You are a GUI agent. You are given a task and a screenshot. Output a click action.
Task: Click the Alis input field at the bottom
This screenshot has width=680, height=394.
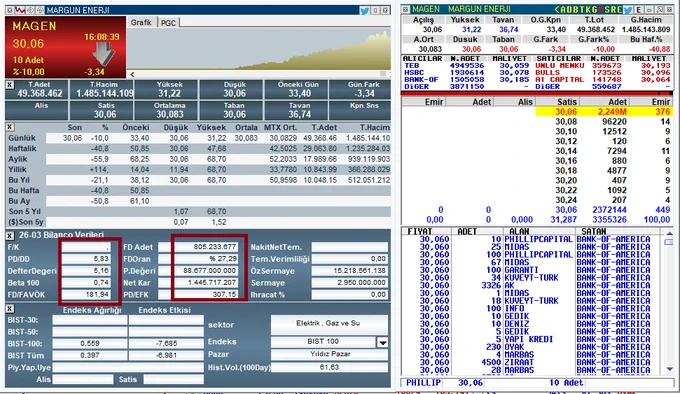click(83, 379)
